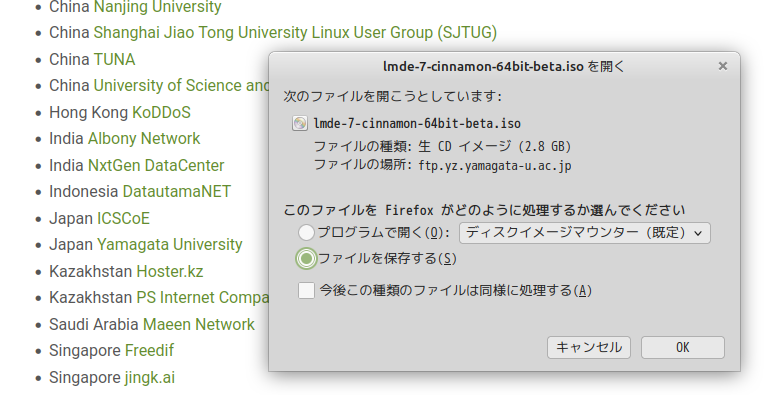Select the プログラムで開く radio button
The height and width of the screenshot is (395, 766).
coord(306,232)
